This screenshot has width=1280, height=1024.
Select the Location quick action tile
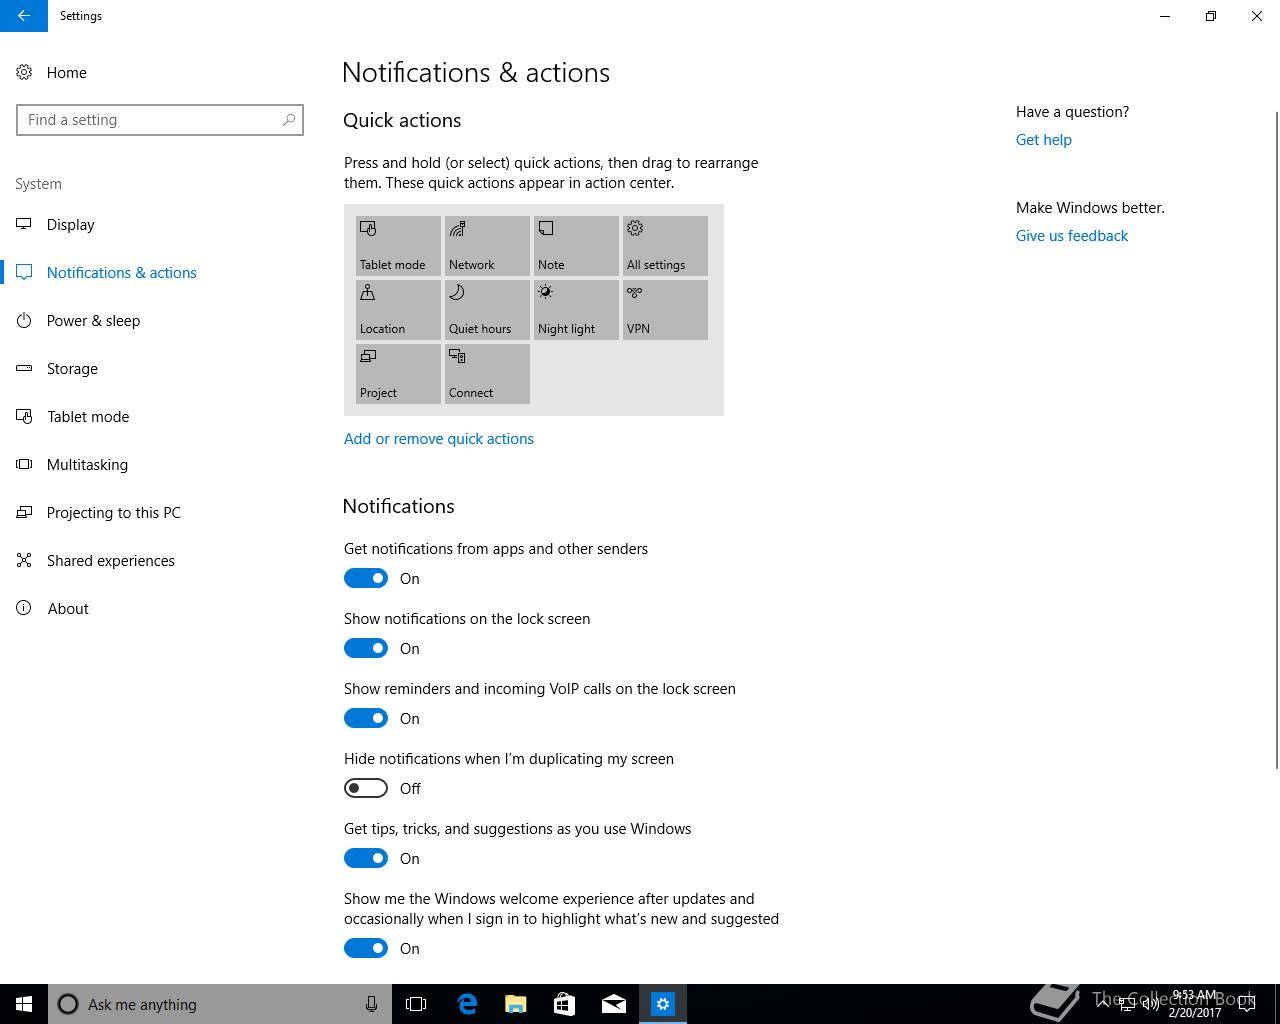pos(398,309)
